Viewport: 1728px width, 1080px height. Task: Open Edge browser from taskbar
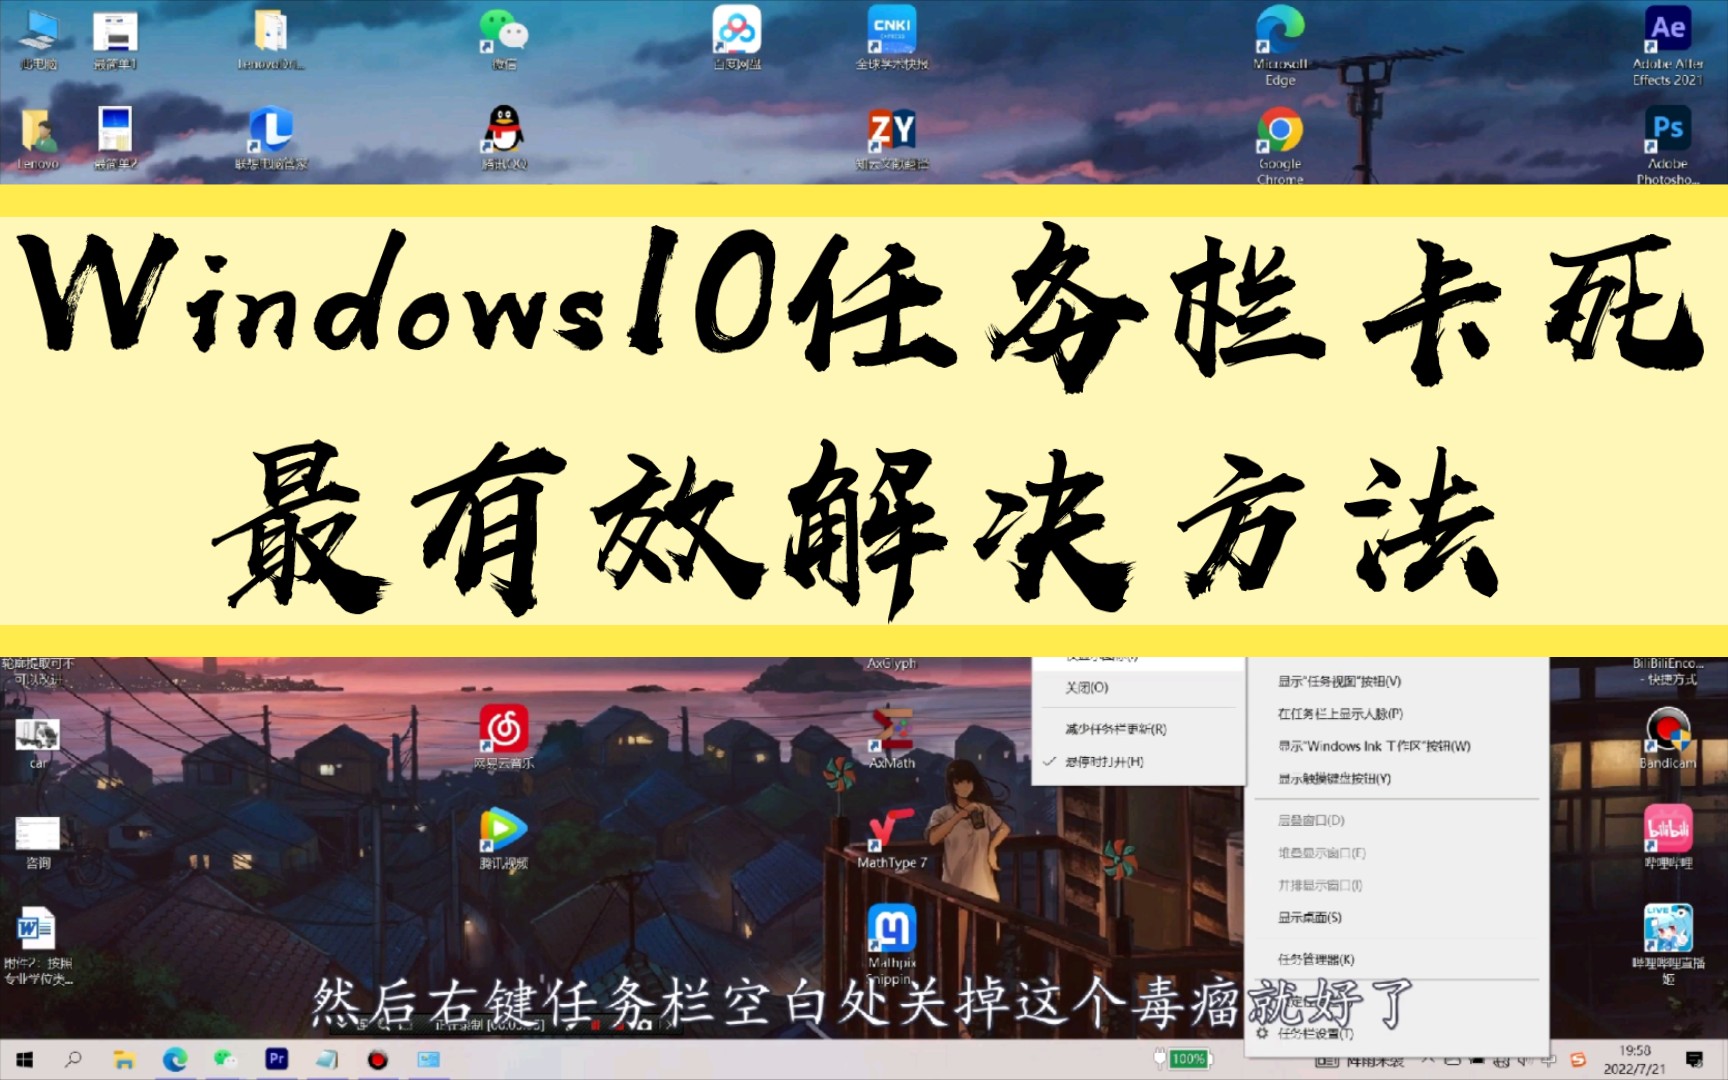click(175, 1059)
